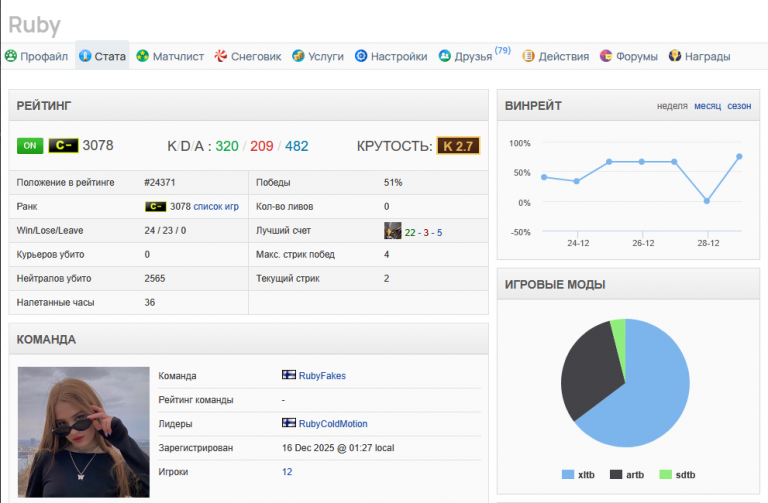The width and height of the screenshot is (768, 503).
Task: Show winrate for месяц
Action: tap(707, 106)
